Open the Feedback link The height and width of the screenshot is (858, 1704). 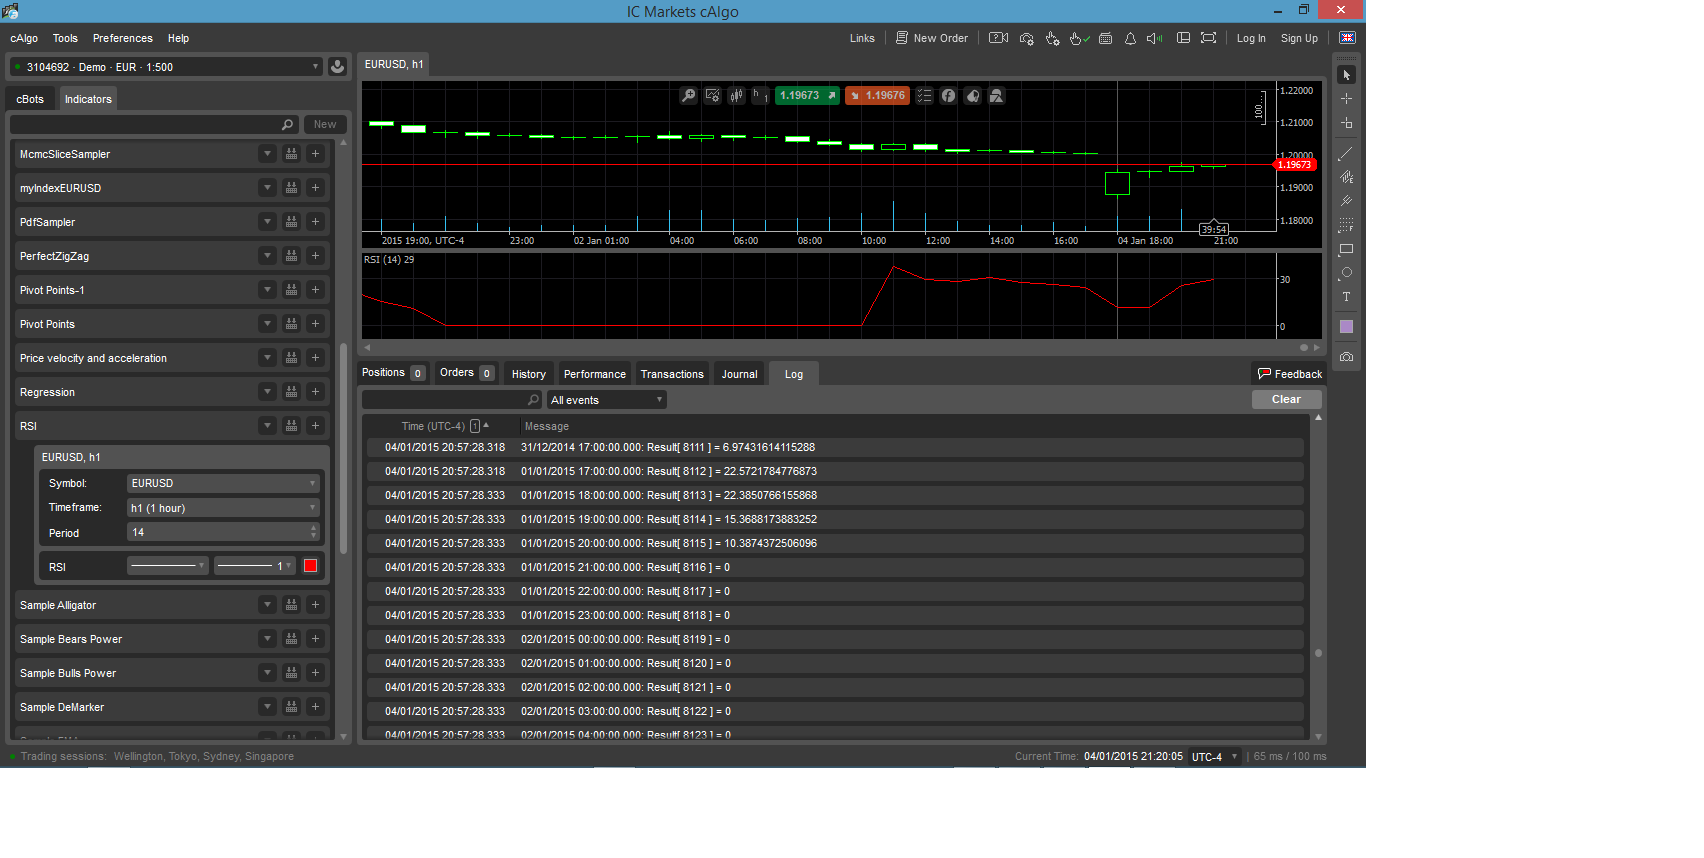click(x=1290, y=374)
